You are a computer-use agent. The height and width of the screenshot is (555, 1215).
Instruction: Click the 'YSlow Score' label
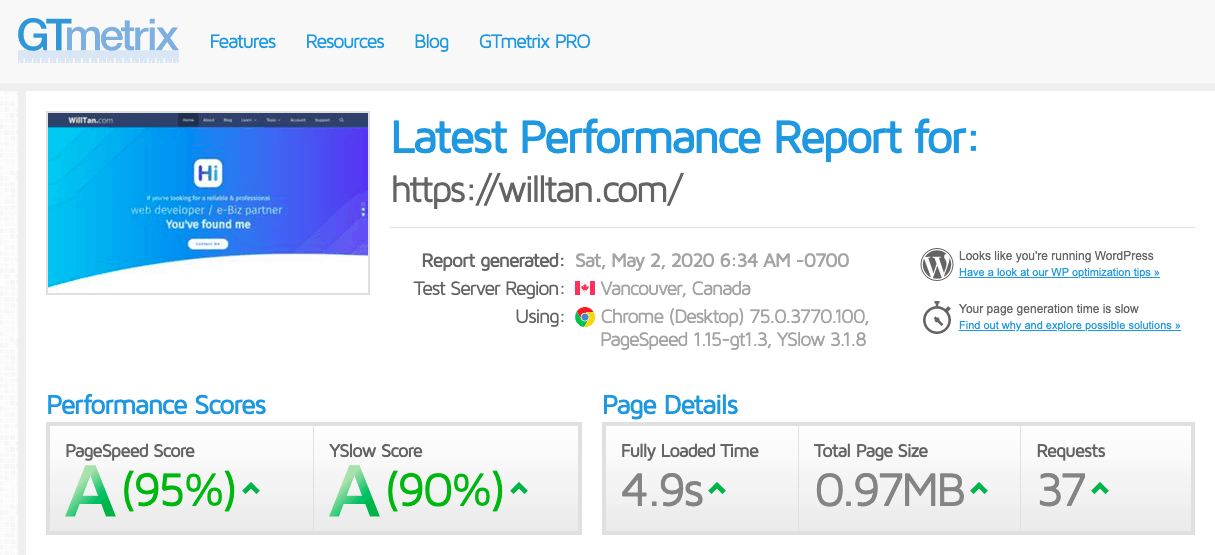click(x=376, y=451)
